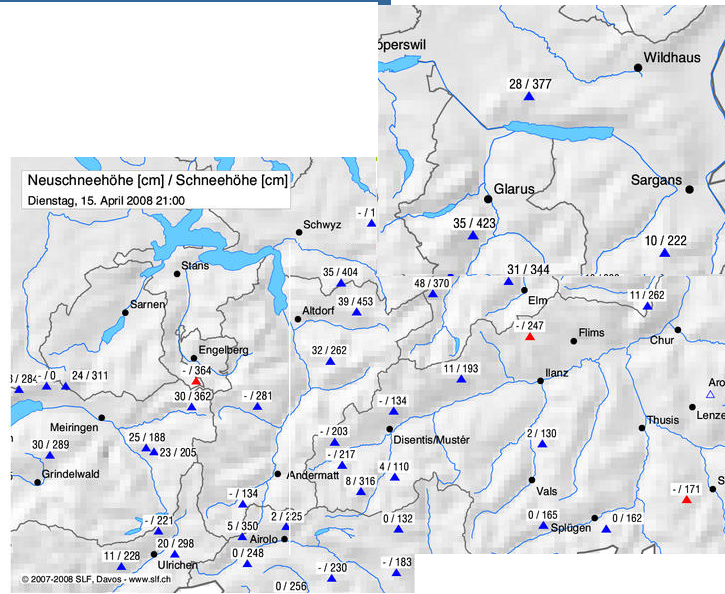Select the 31 / 344 snow value label
Screen dimensions: 725x594
pyautogui.click(x=528, y=269)
